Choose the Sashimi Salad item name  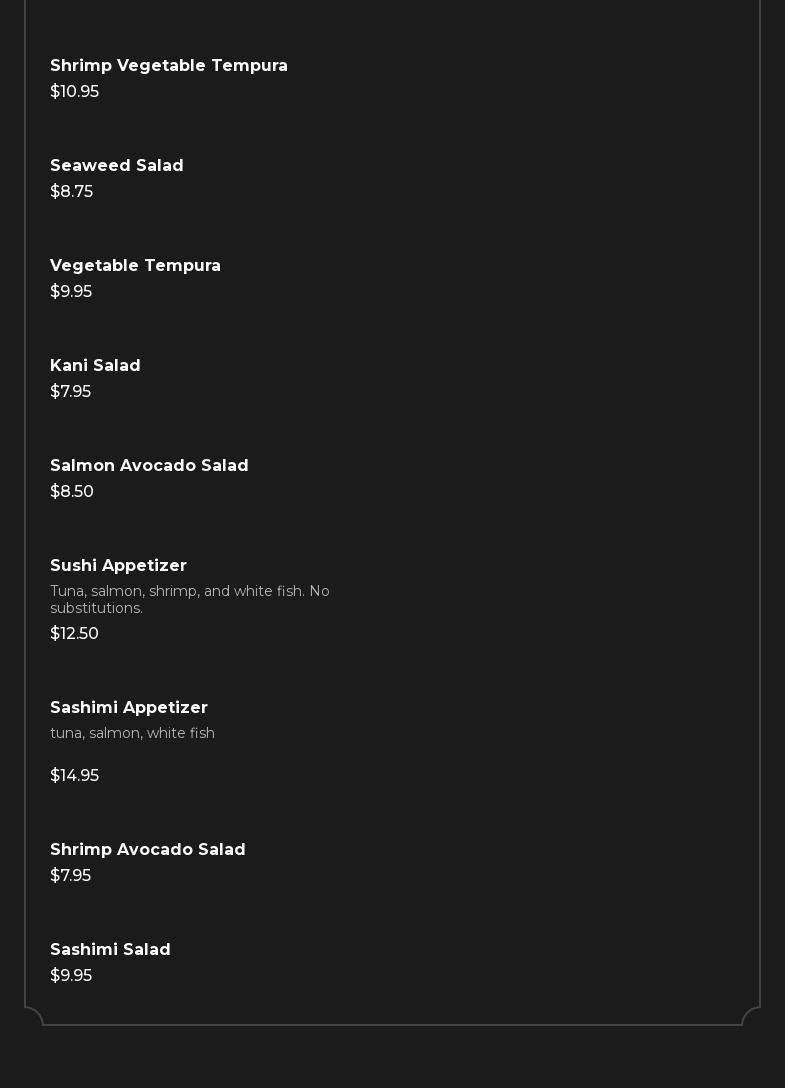(x=110, y=950)
